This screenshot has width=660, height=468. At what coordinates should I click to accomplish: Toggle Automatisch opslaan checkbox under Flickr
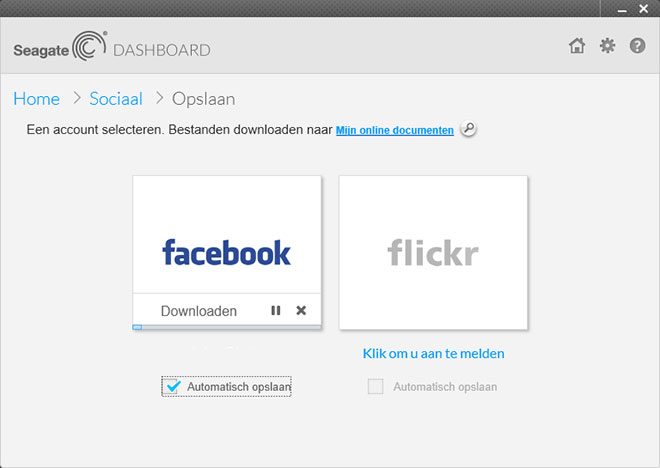pyautogui.click(x=376, y=387)
